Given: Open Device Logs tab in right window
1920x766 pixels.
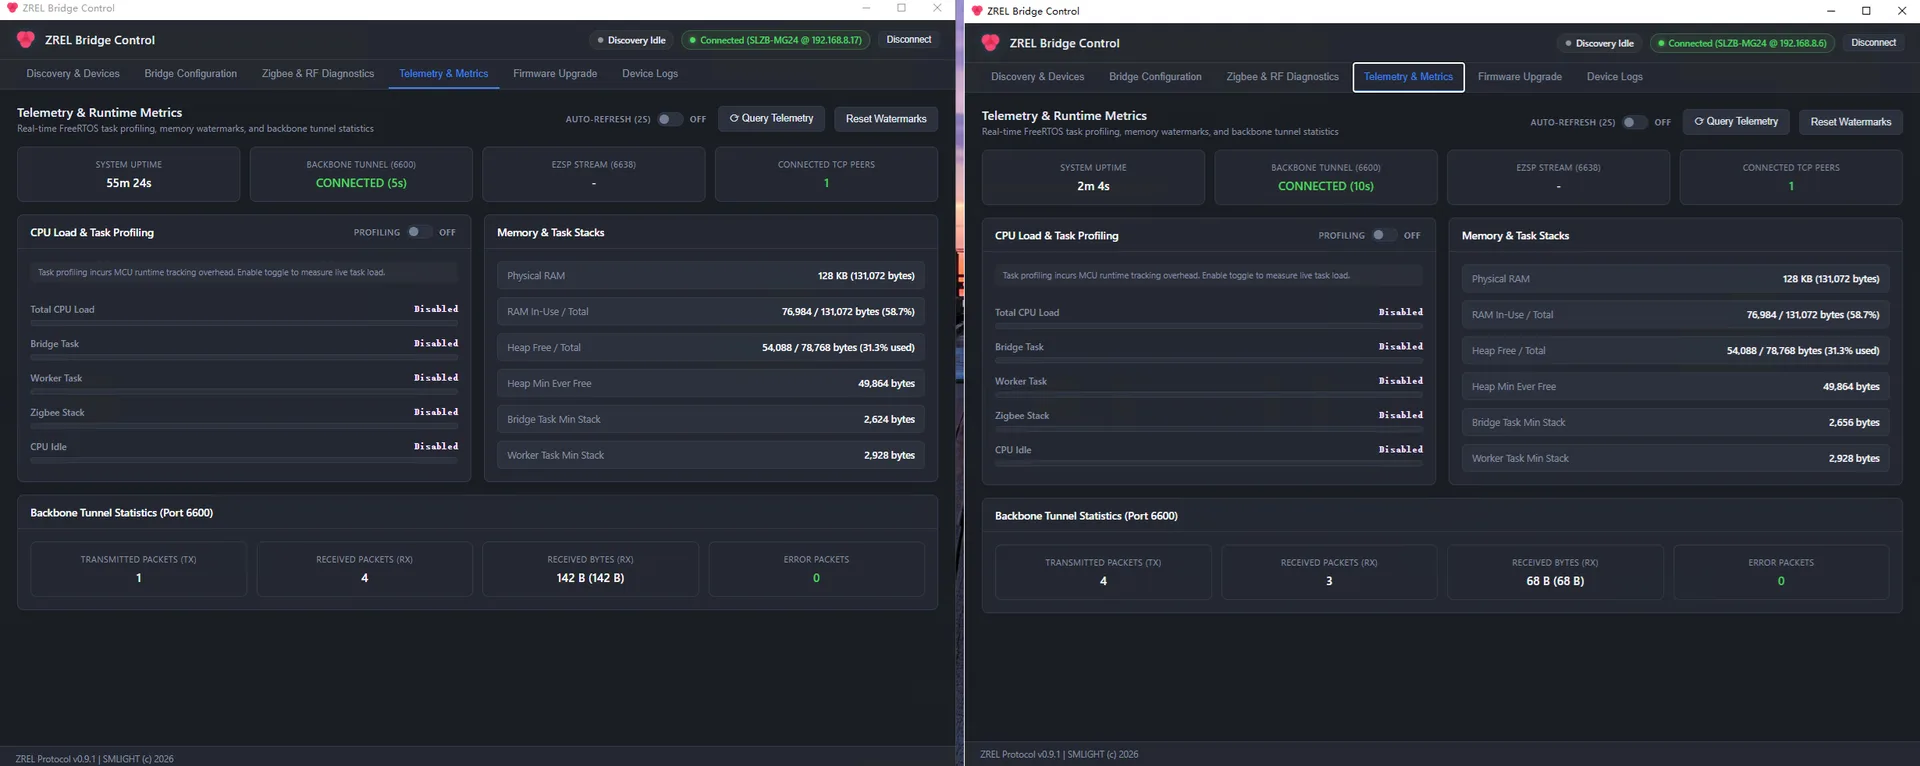Looking at the screenshot, I should click(1615, 77).
